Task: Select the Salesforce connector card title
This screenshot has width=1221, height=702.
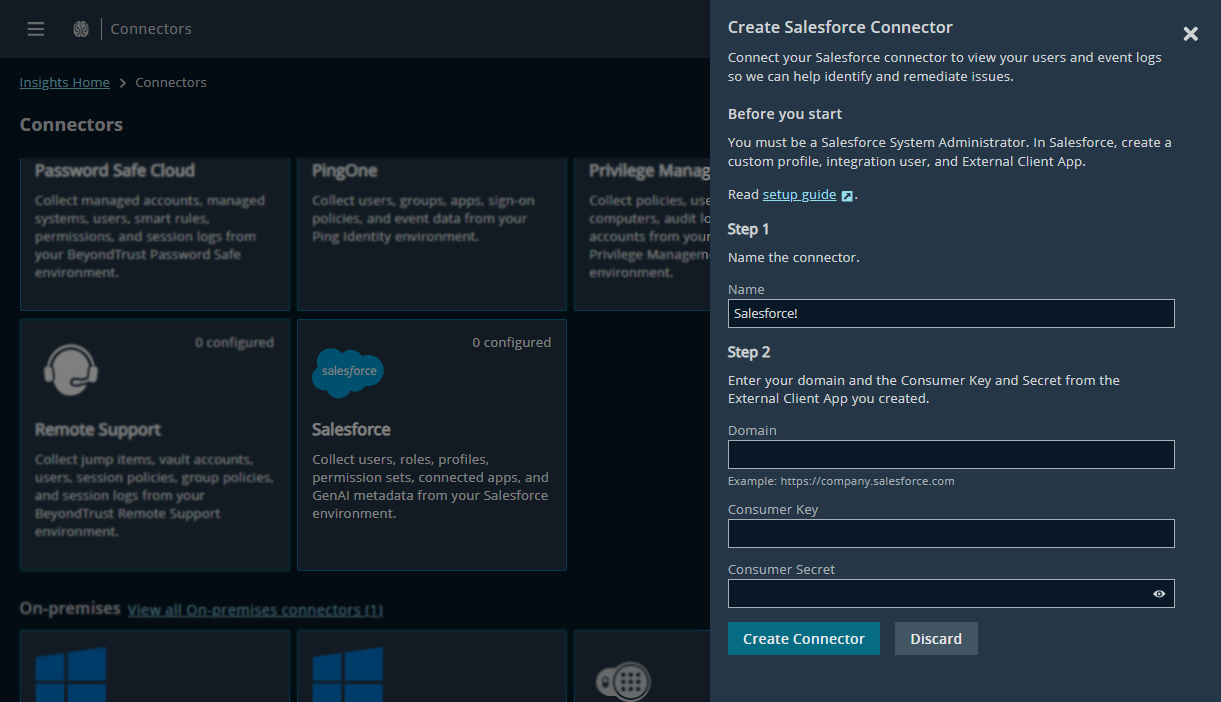Action: [351, 429]
